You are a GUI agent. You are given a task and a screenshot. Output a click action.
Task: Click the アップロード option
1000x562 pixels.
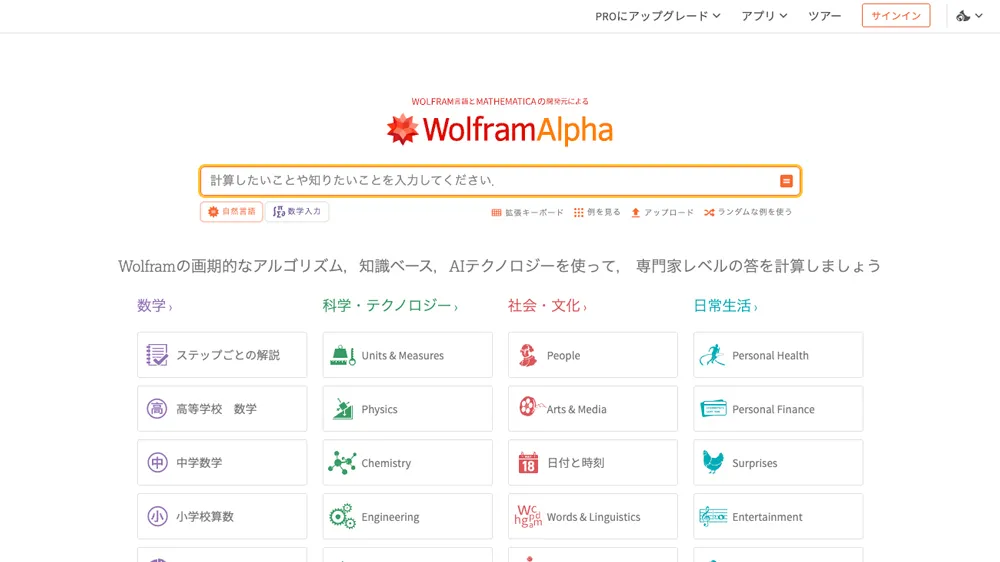tap(662, 212)
